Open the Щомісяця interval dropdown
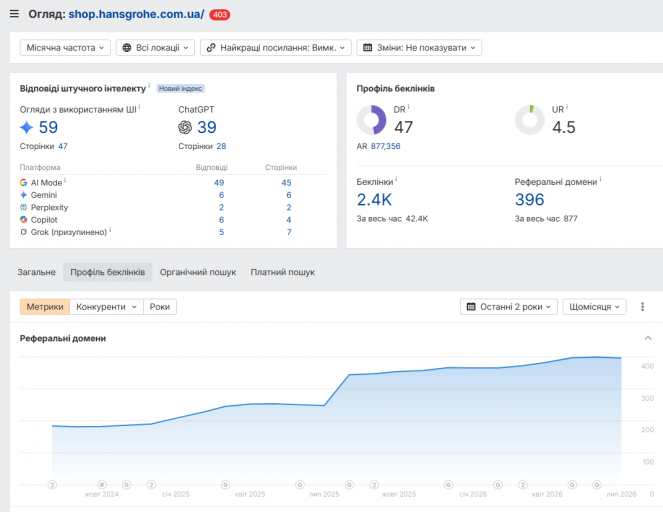This screenshot has width=663, height=512. tap(594, 307)
